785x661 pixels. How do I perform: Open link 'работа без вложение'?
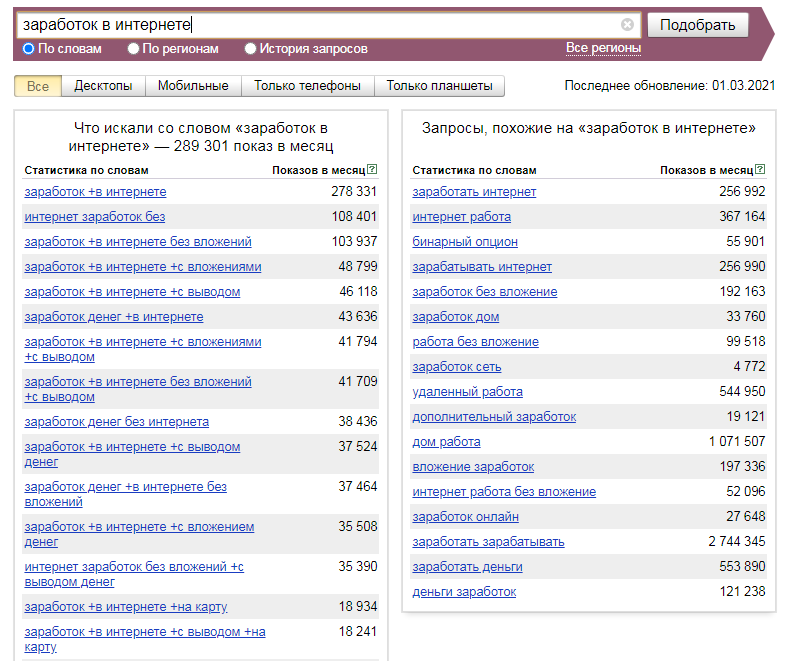(476, 342)
